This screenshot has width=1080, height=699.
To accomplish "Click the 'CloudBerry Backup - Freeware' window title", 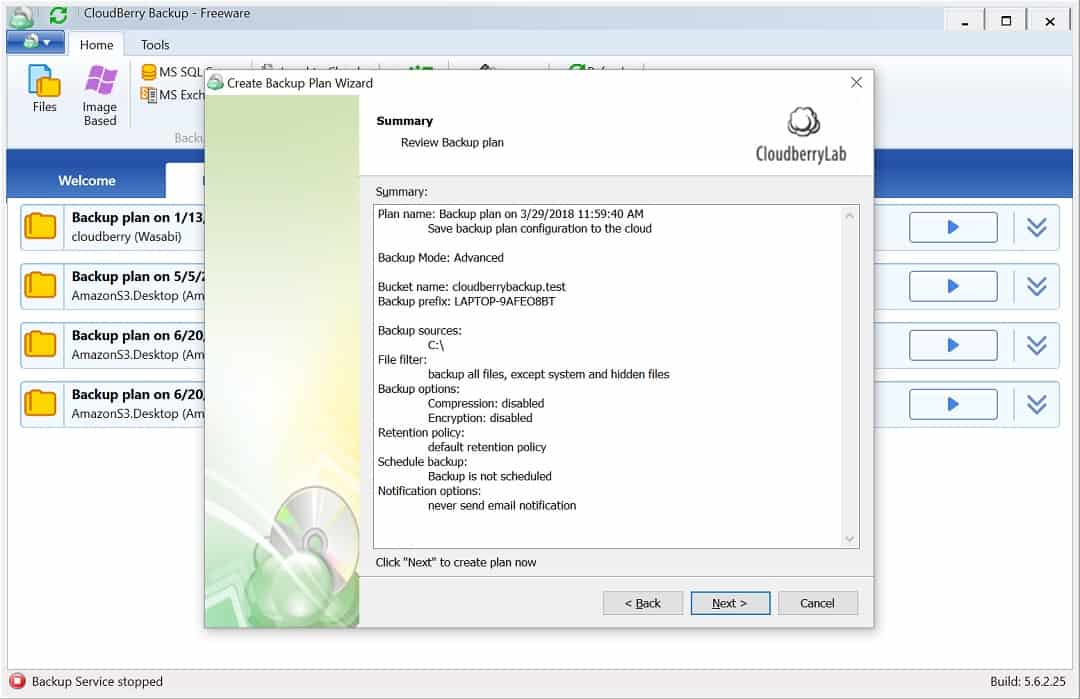I will tap(167, 14).
